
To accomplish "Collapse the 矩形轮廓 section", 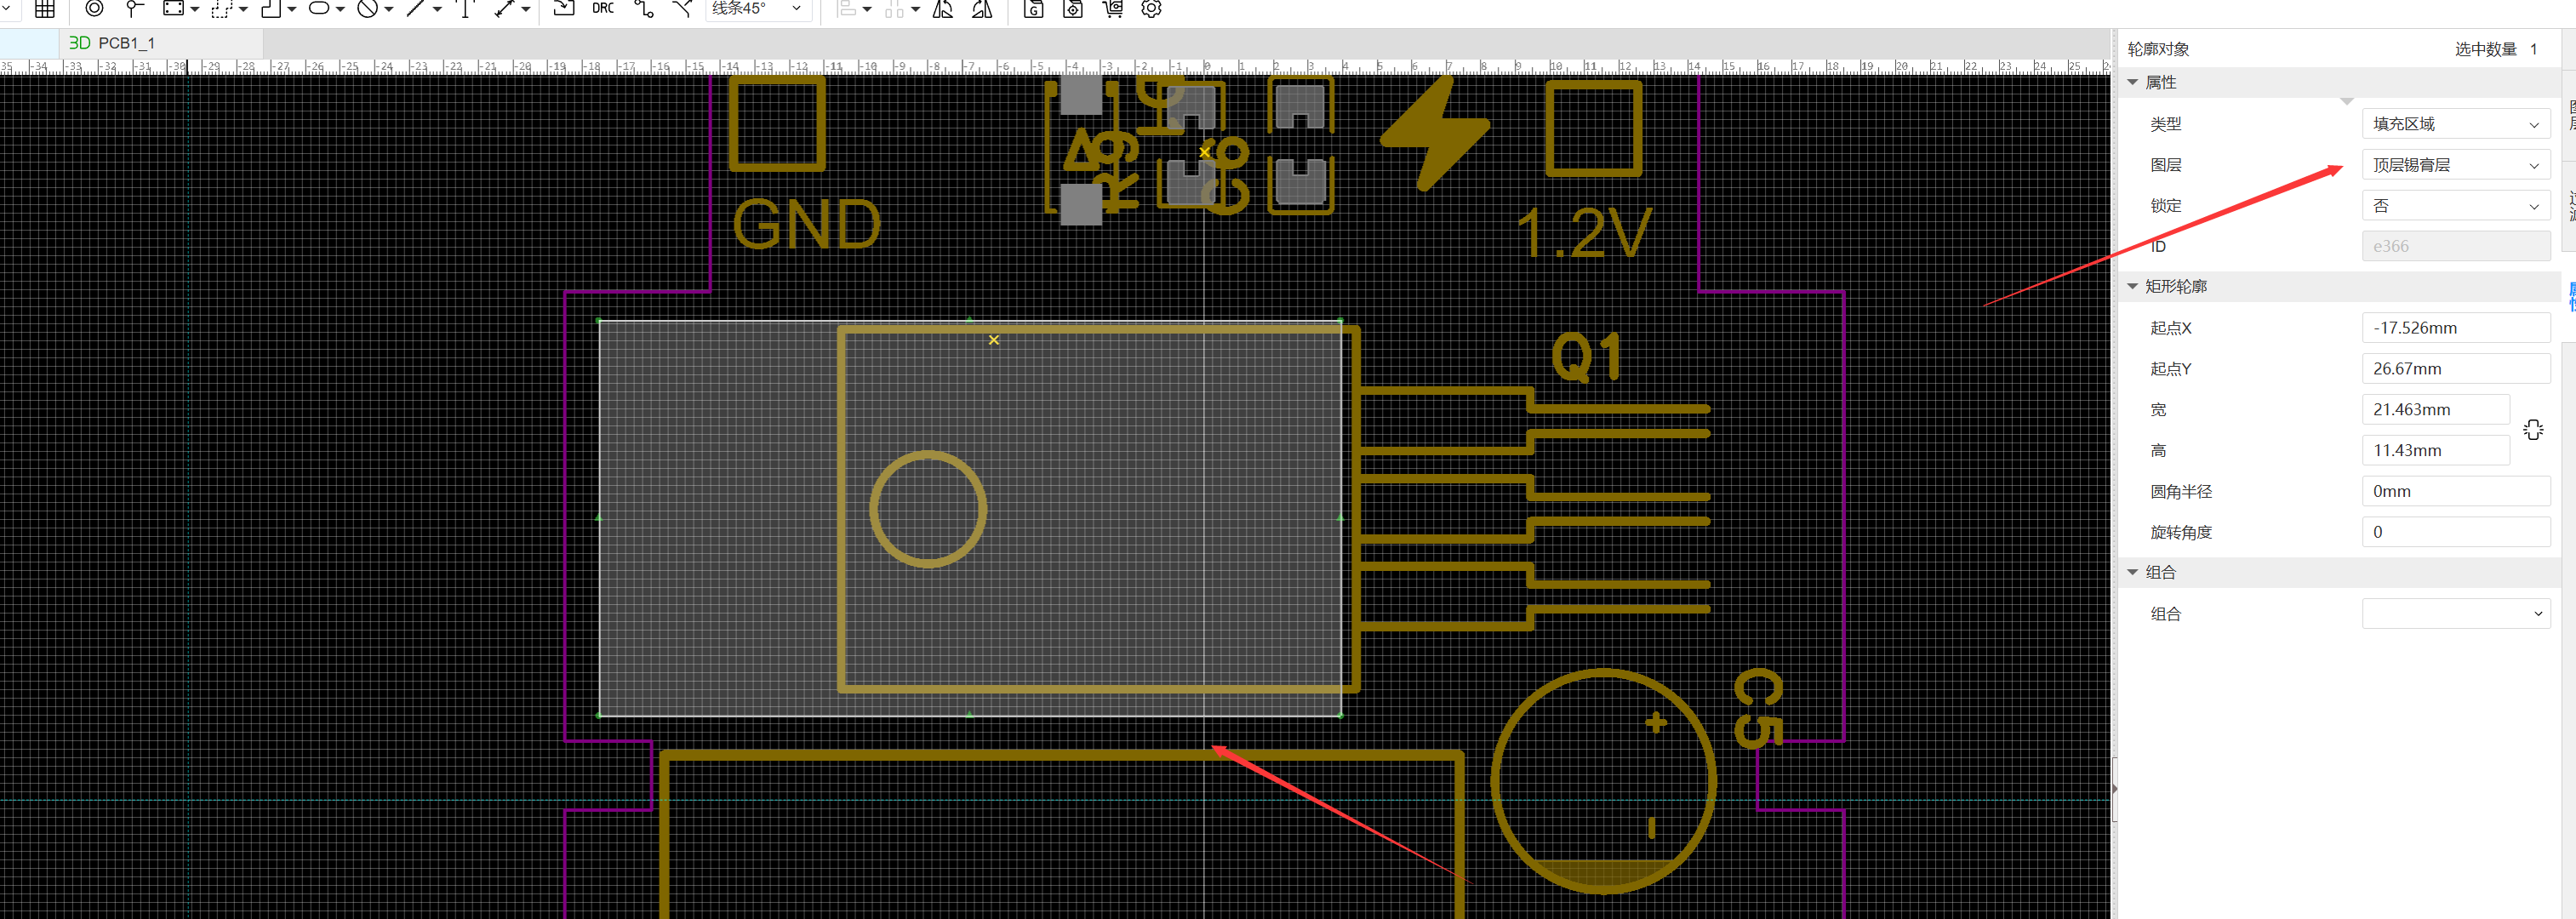I will click(2133, 286).
